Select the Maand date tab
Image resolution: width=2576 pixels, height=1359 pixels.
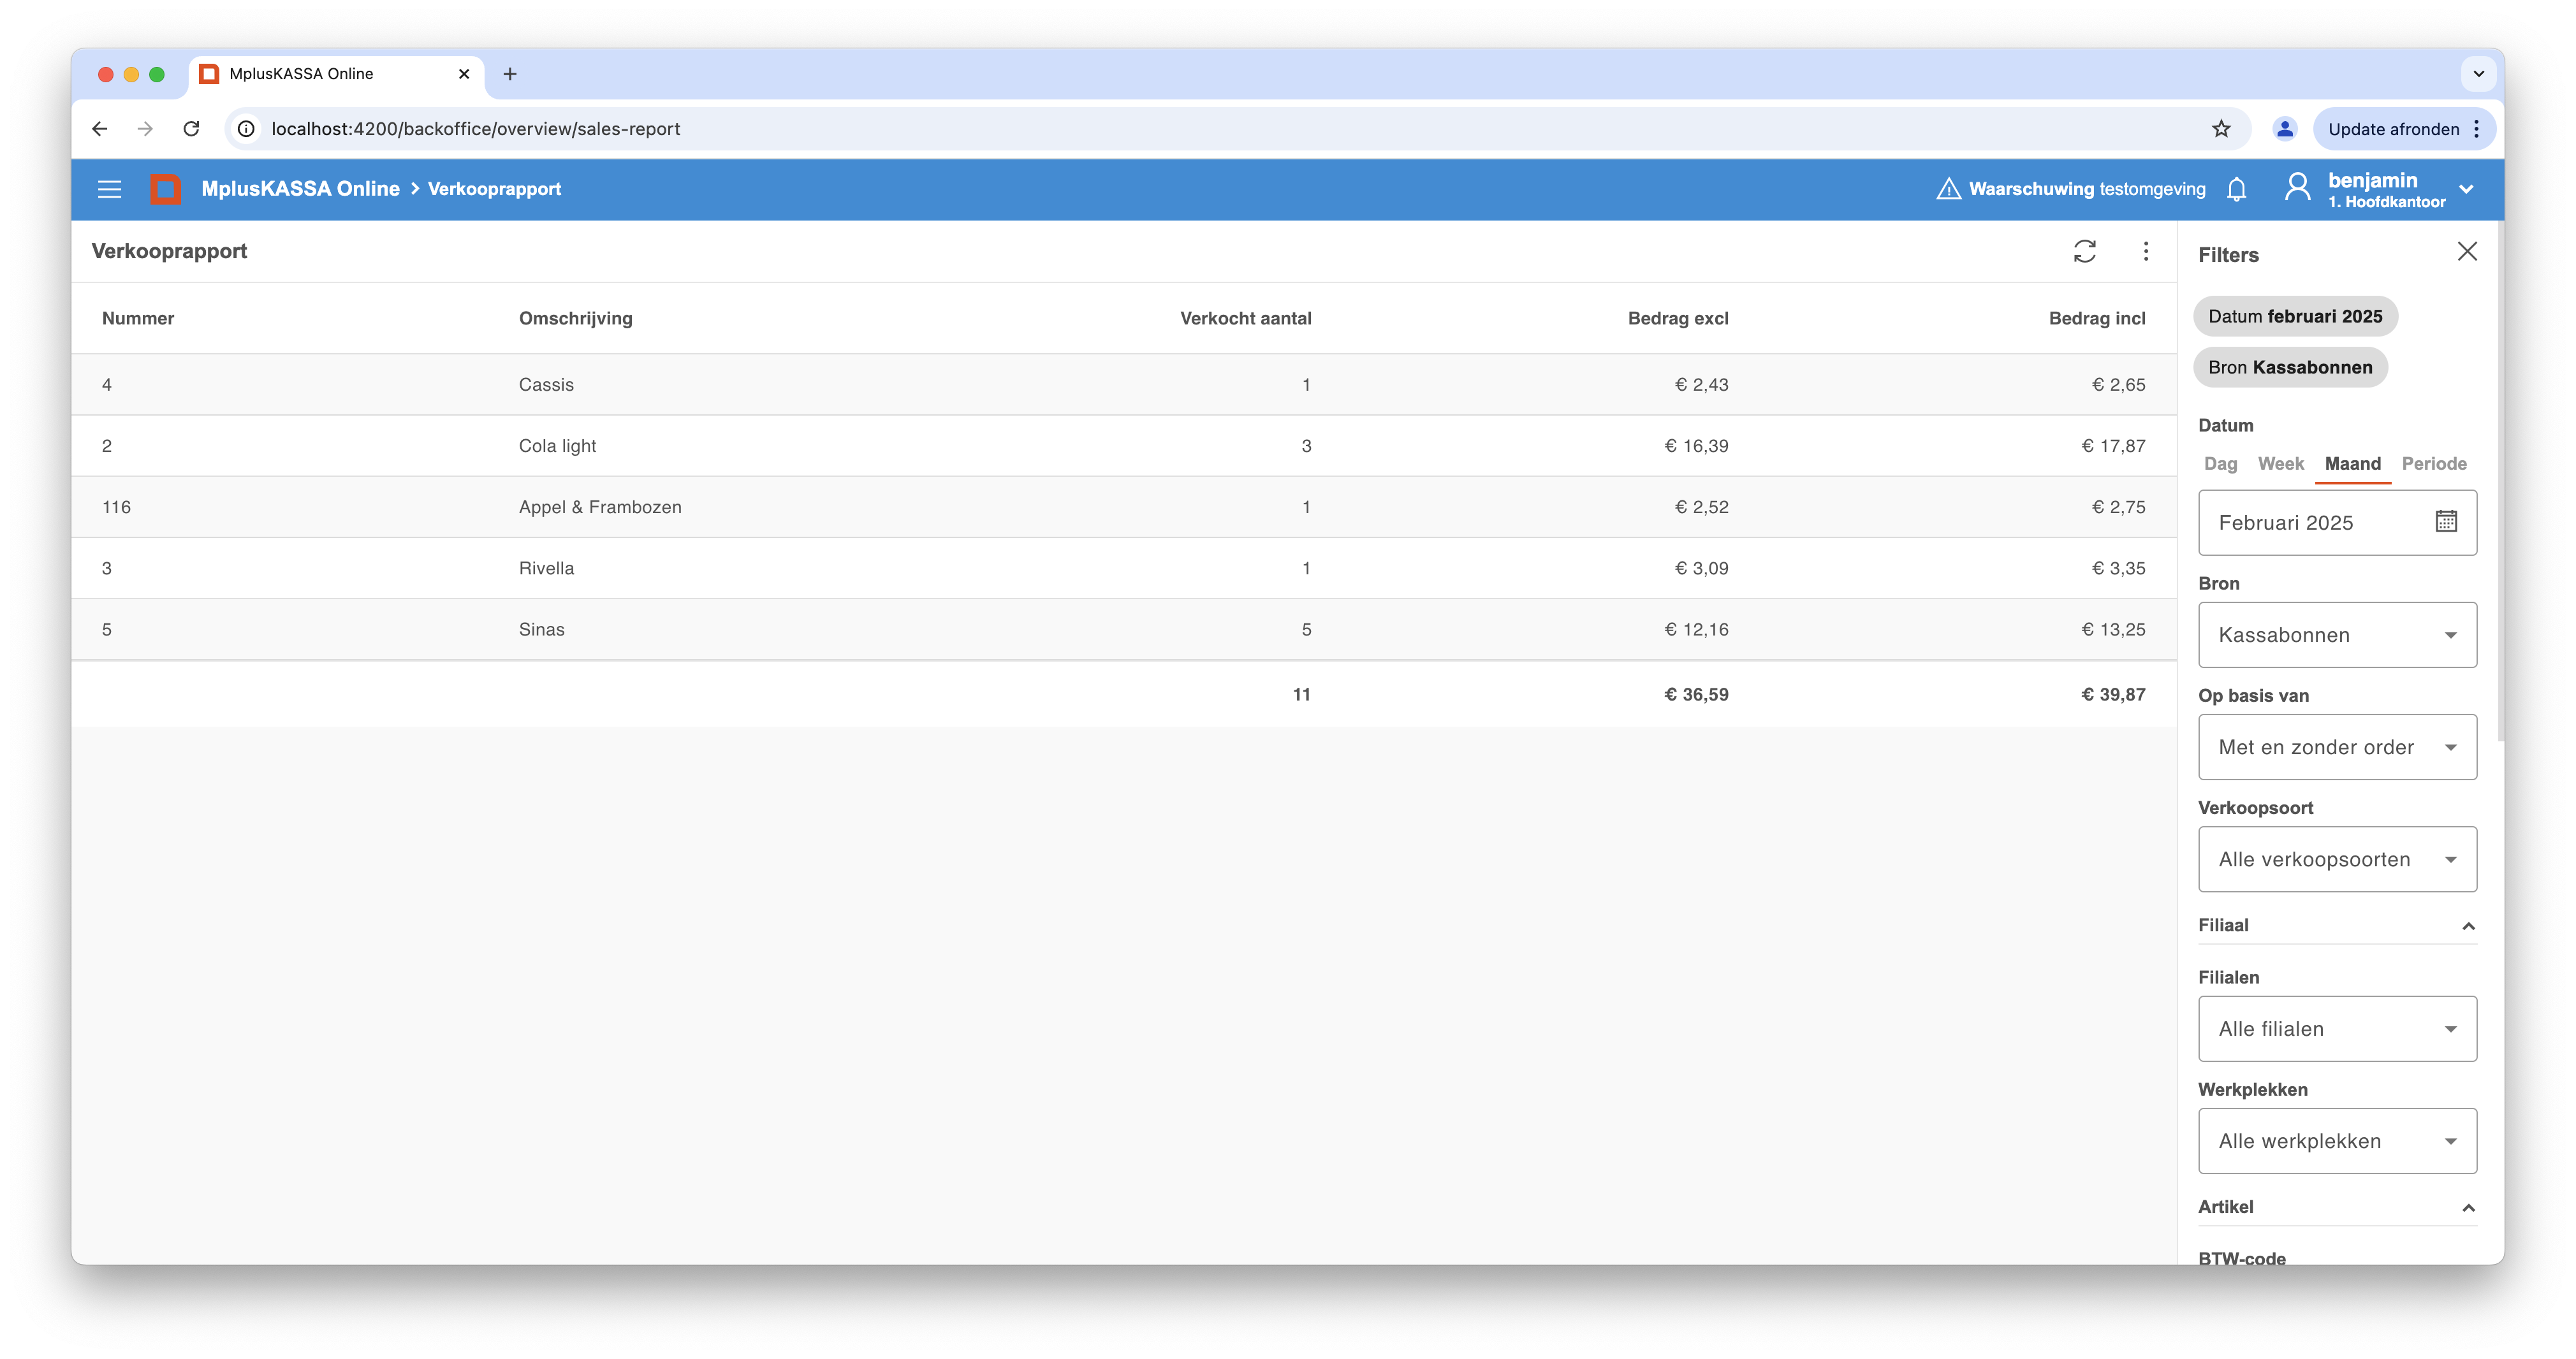[x=2352, y=463]
